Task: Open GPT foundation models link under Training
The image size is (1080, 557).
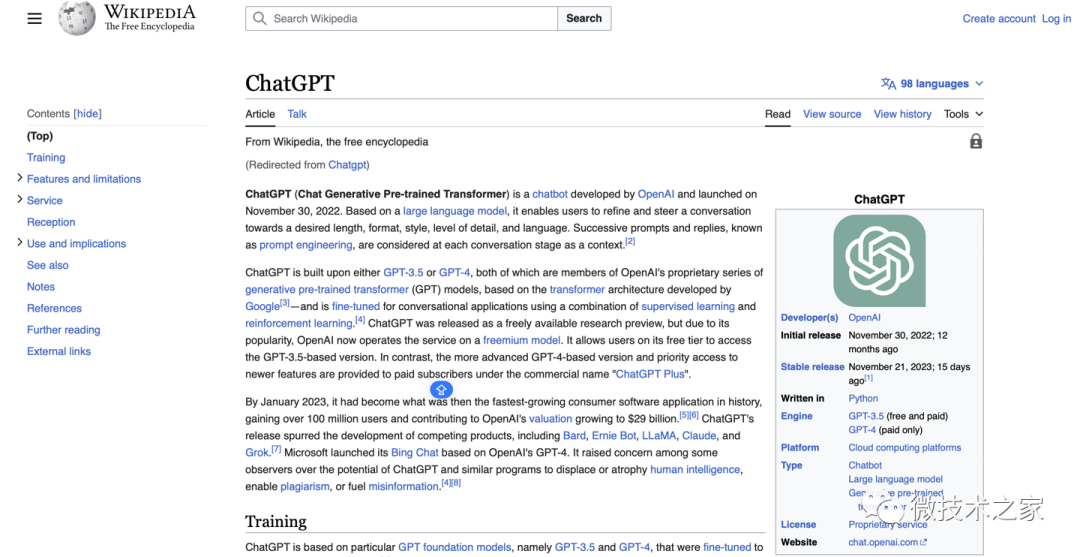Action: point(455,547)
